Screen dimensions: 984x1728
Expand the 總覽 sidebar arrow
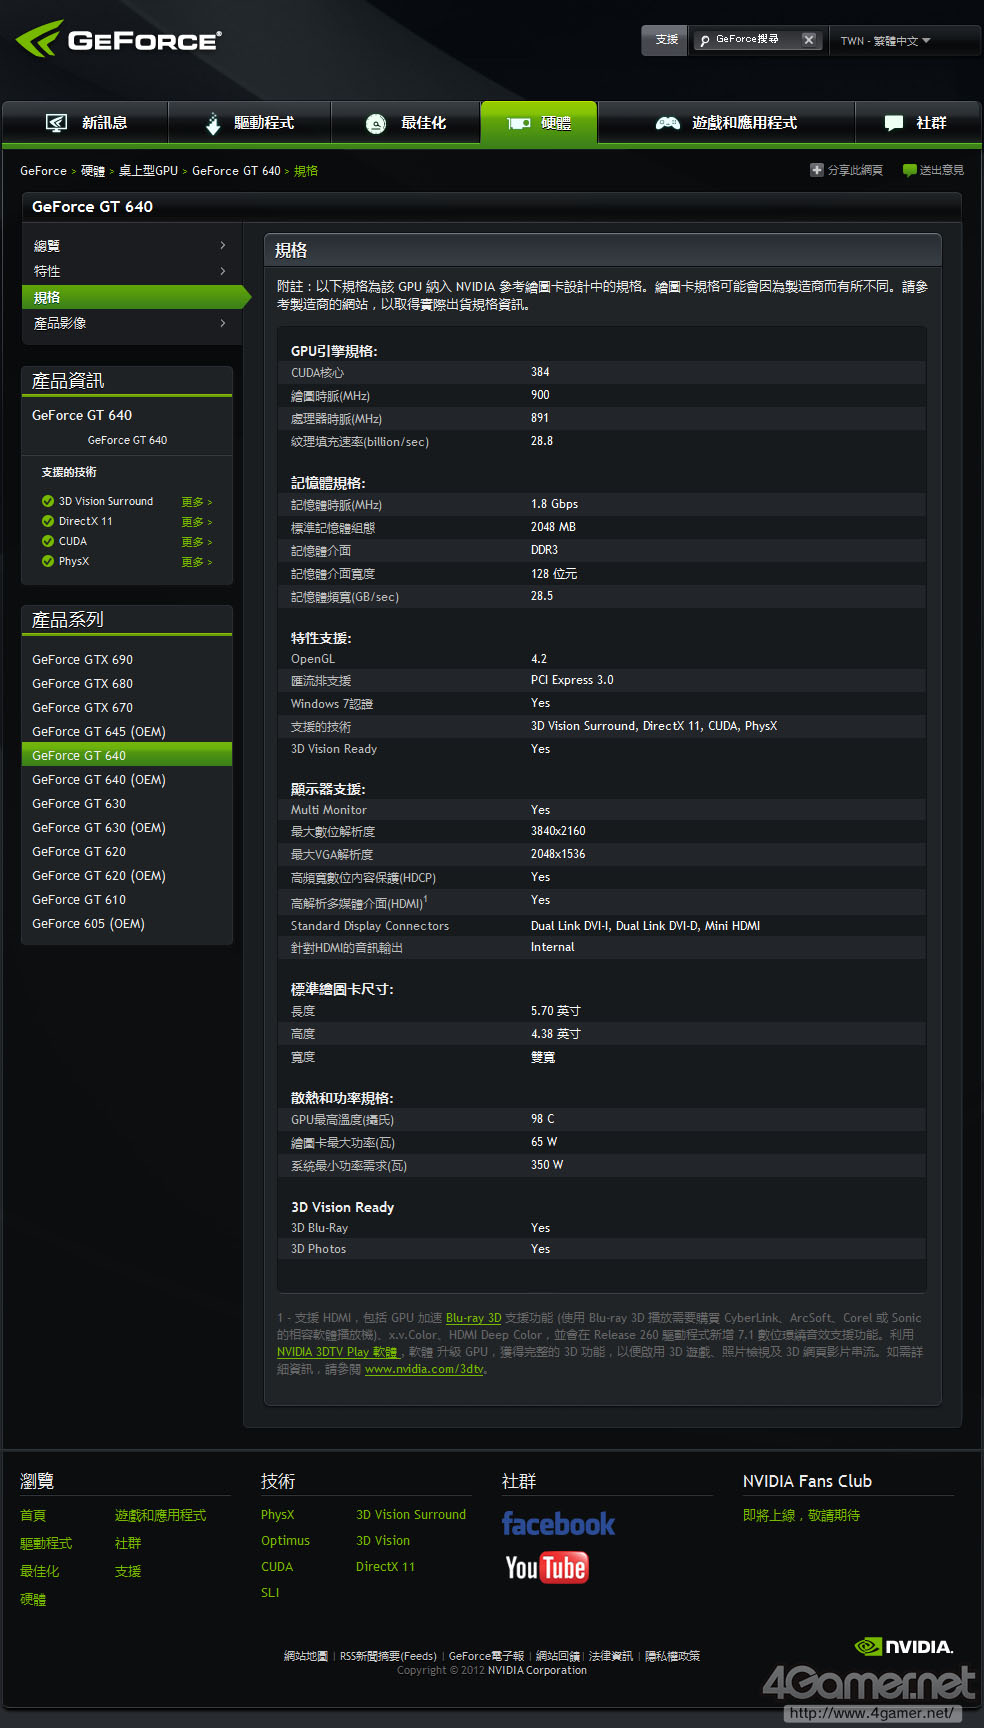click(223, 245)
